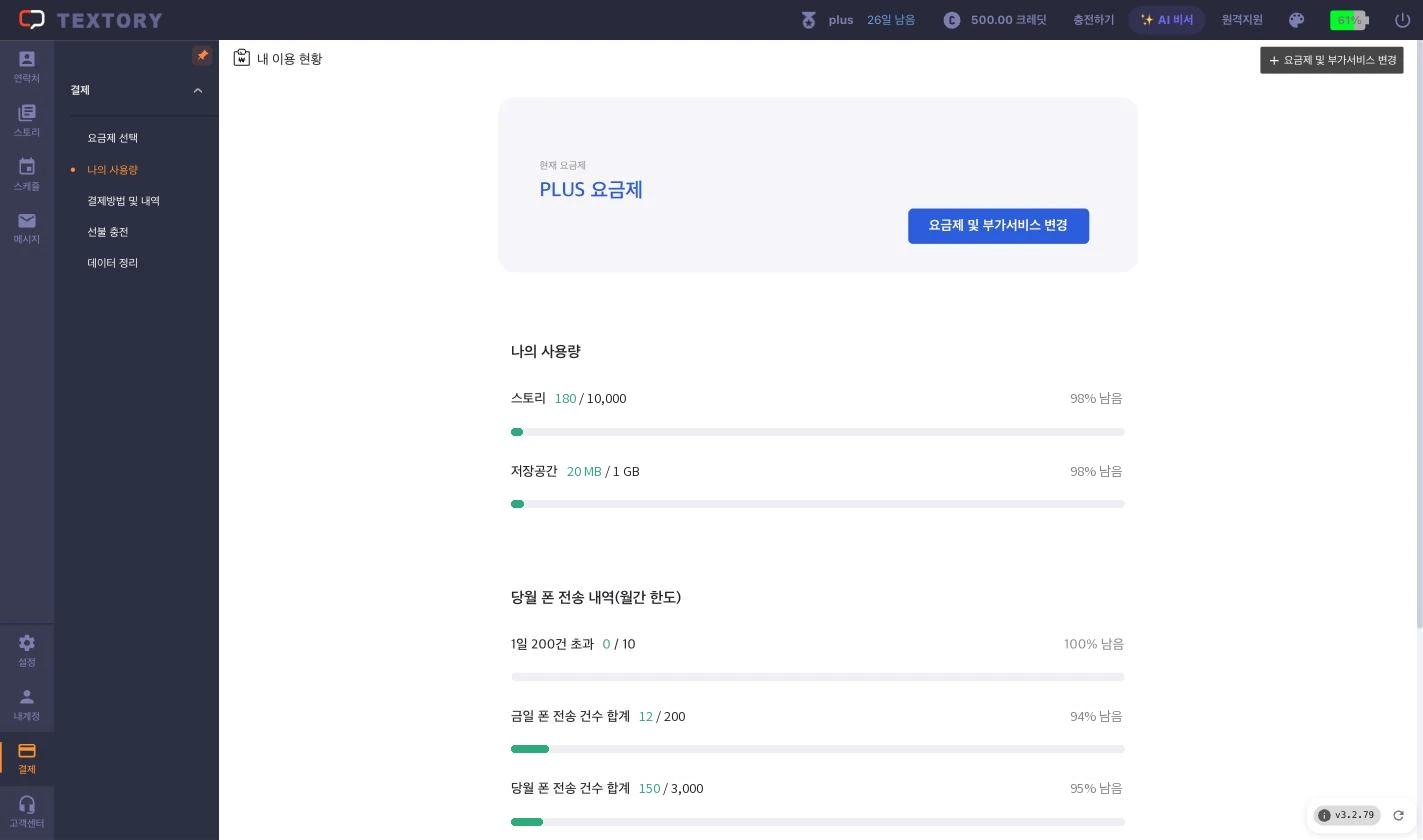Click the 당월 폰 전송 건수 합계 progress bar
The width and height of the screenshot is (1423, 840).
pos(818,822)
